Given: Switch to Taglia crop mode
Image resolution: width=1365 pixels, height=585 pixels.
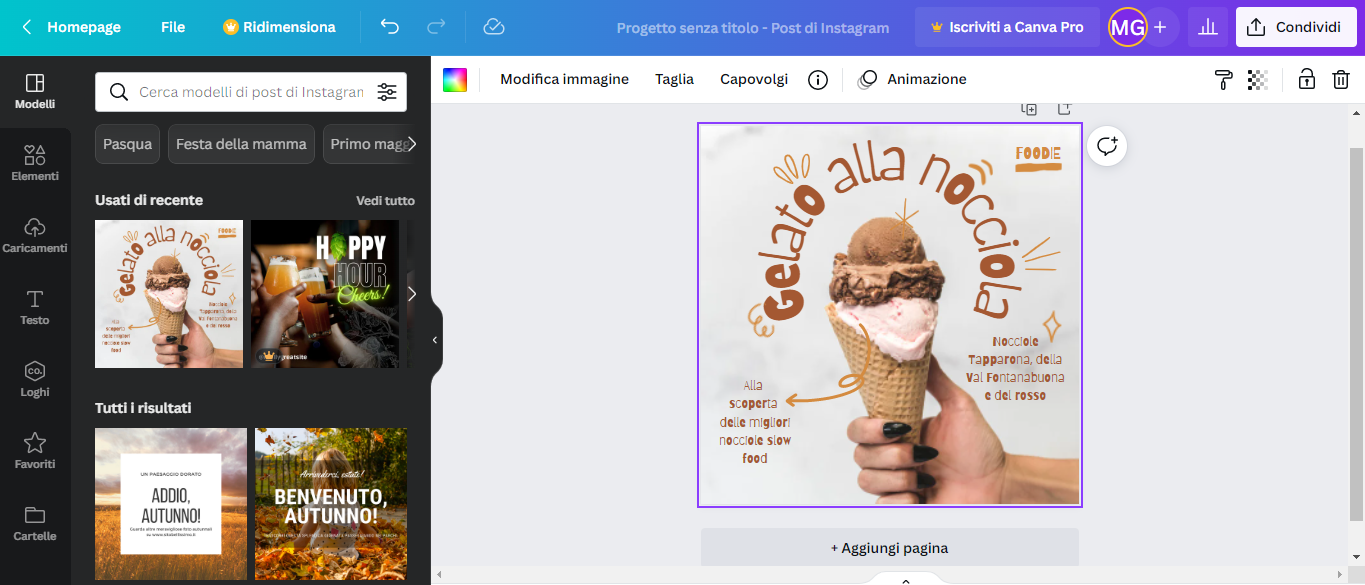Looking at the screenshot, I should (x=674, y=79).
